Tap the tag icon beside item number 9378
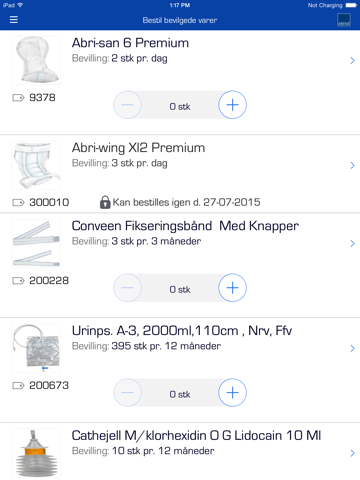This screenshot has height=480, width=360. pyautogui.click(x=18, y=98)
